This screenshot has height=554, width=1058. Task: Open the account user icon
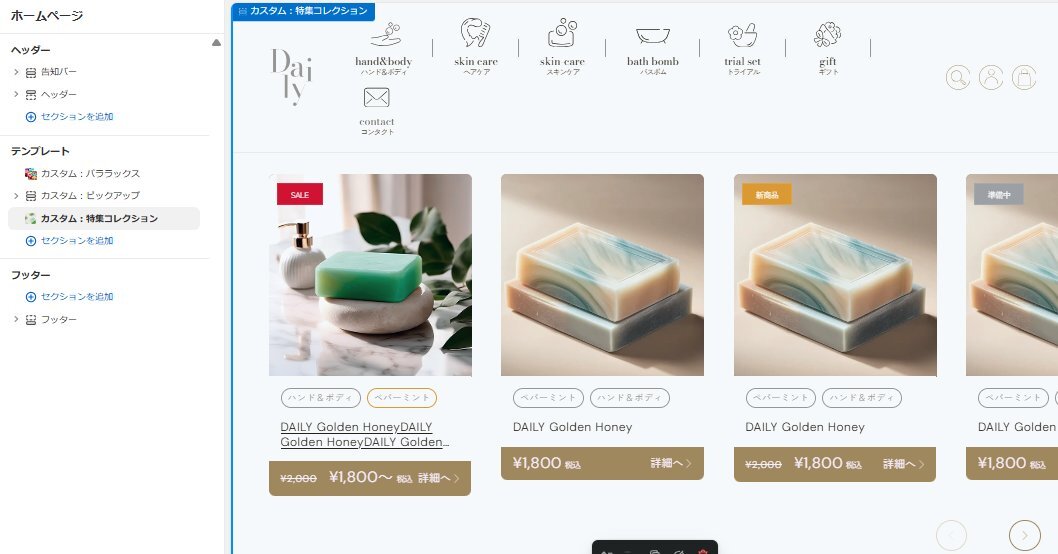click(x=991, y=78)
